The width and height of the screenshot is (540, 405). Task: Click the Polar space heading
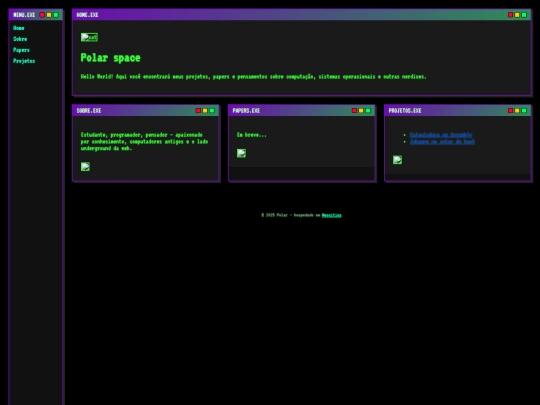[x=111, y=58]
